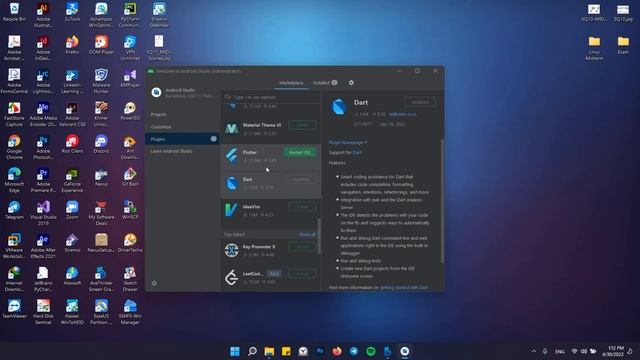Select Firefox desktop shortcut
This screenshot has height=360, width=640.
(72, 45)
